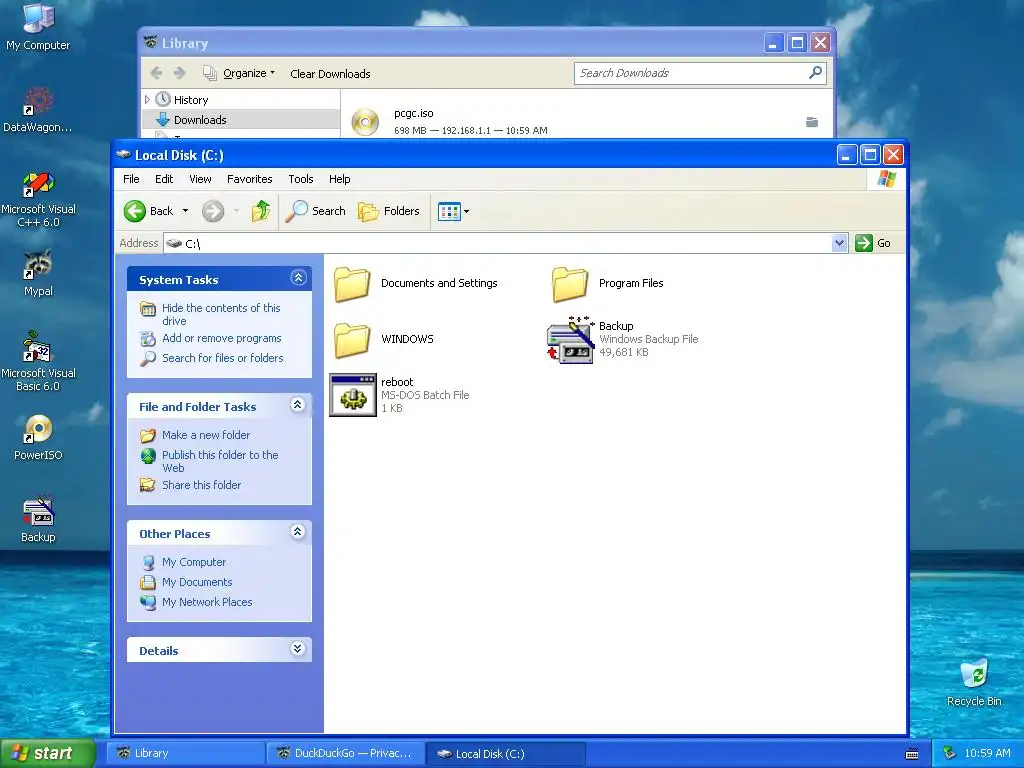Select Downloads in the Library sidebar
Image resolution: width=1024 pixels, height=768 pixels.
(x=241, y=120)
